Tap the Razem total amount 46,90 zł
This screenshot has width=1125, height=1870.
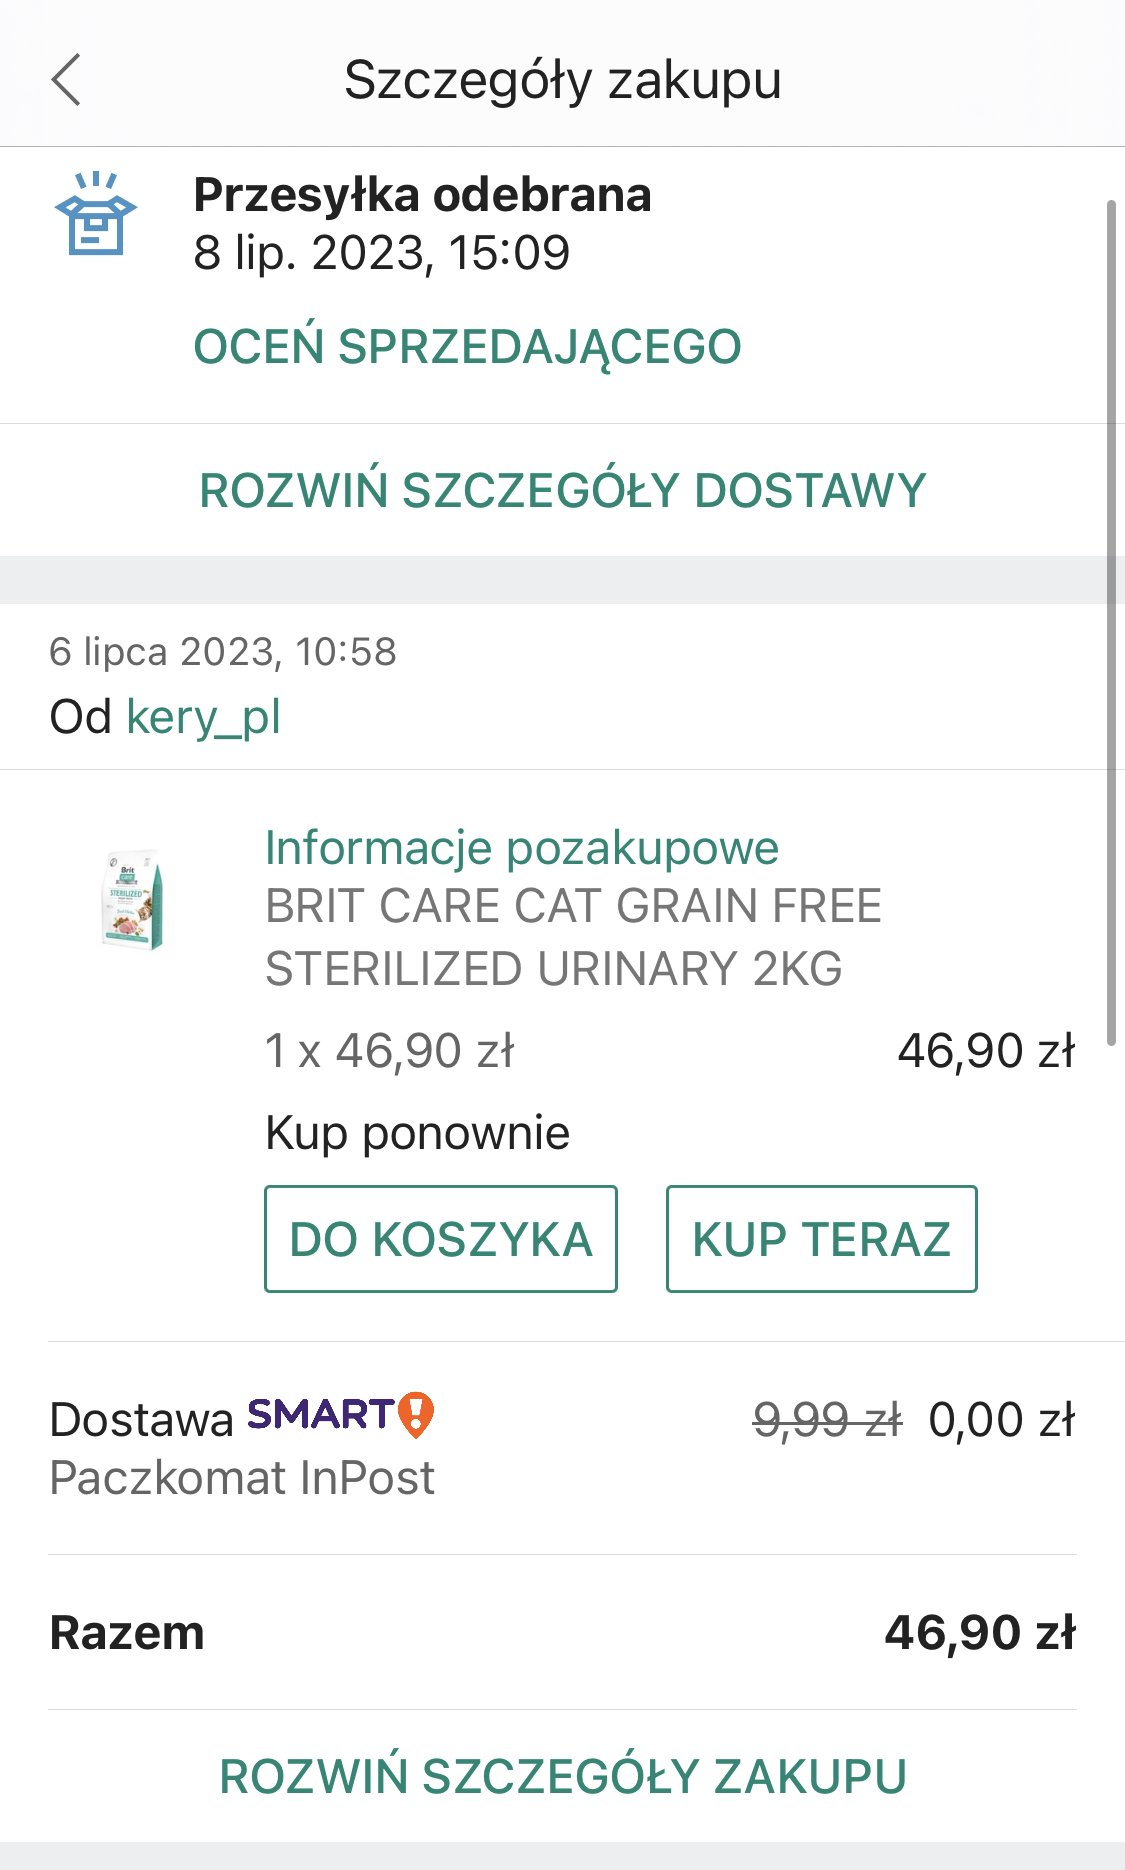[x=980, y=1633]
